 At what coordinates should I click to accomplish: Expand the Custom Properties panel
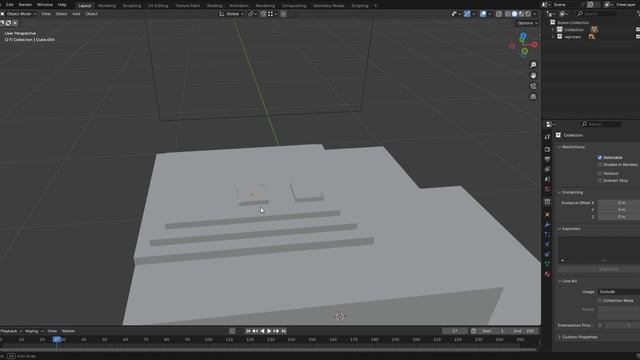coord(580,337)
